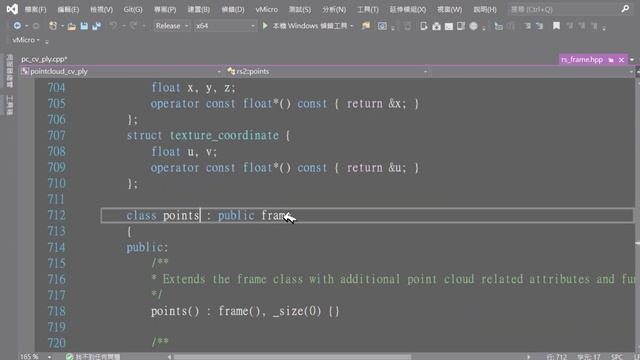Open the Debug (D) menu

point(233,9)
